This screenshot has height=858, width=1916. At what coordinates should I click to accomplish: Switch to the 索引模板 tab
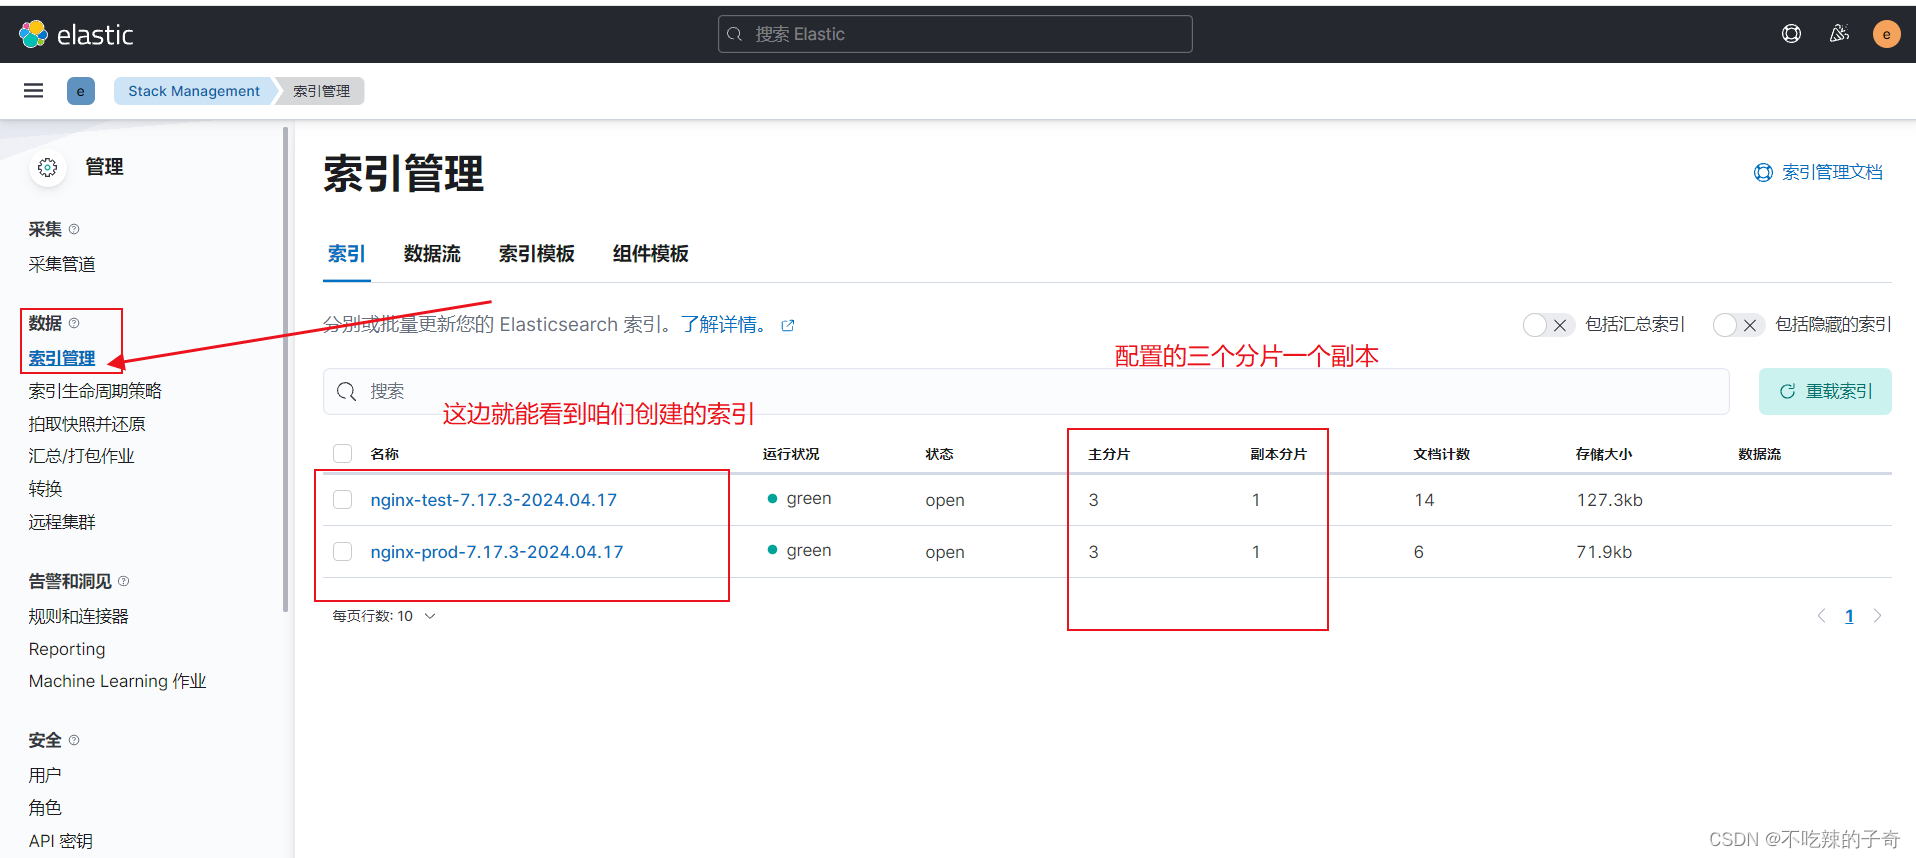point(536,254)
